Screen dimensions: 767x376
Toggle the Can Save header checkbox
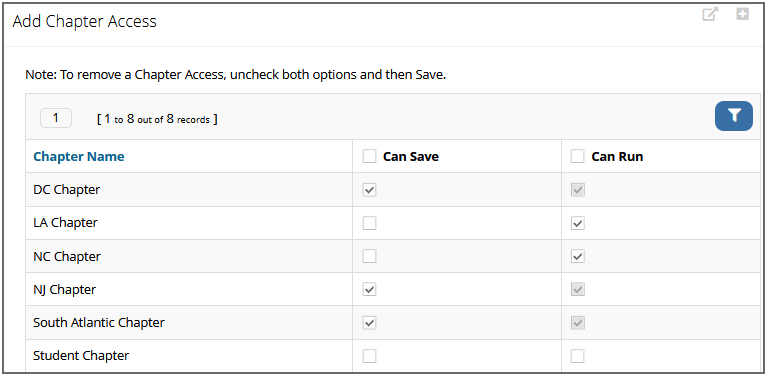(369, 156)
